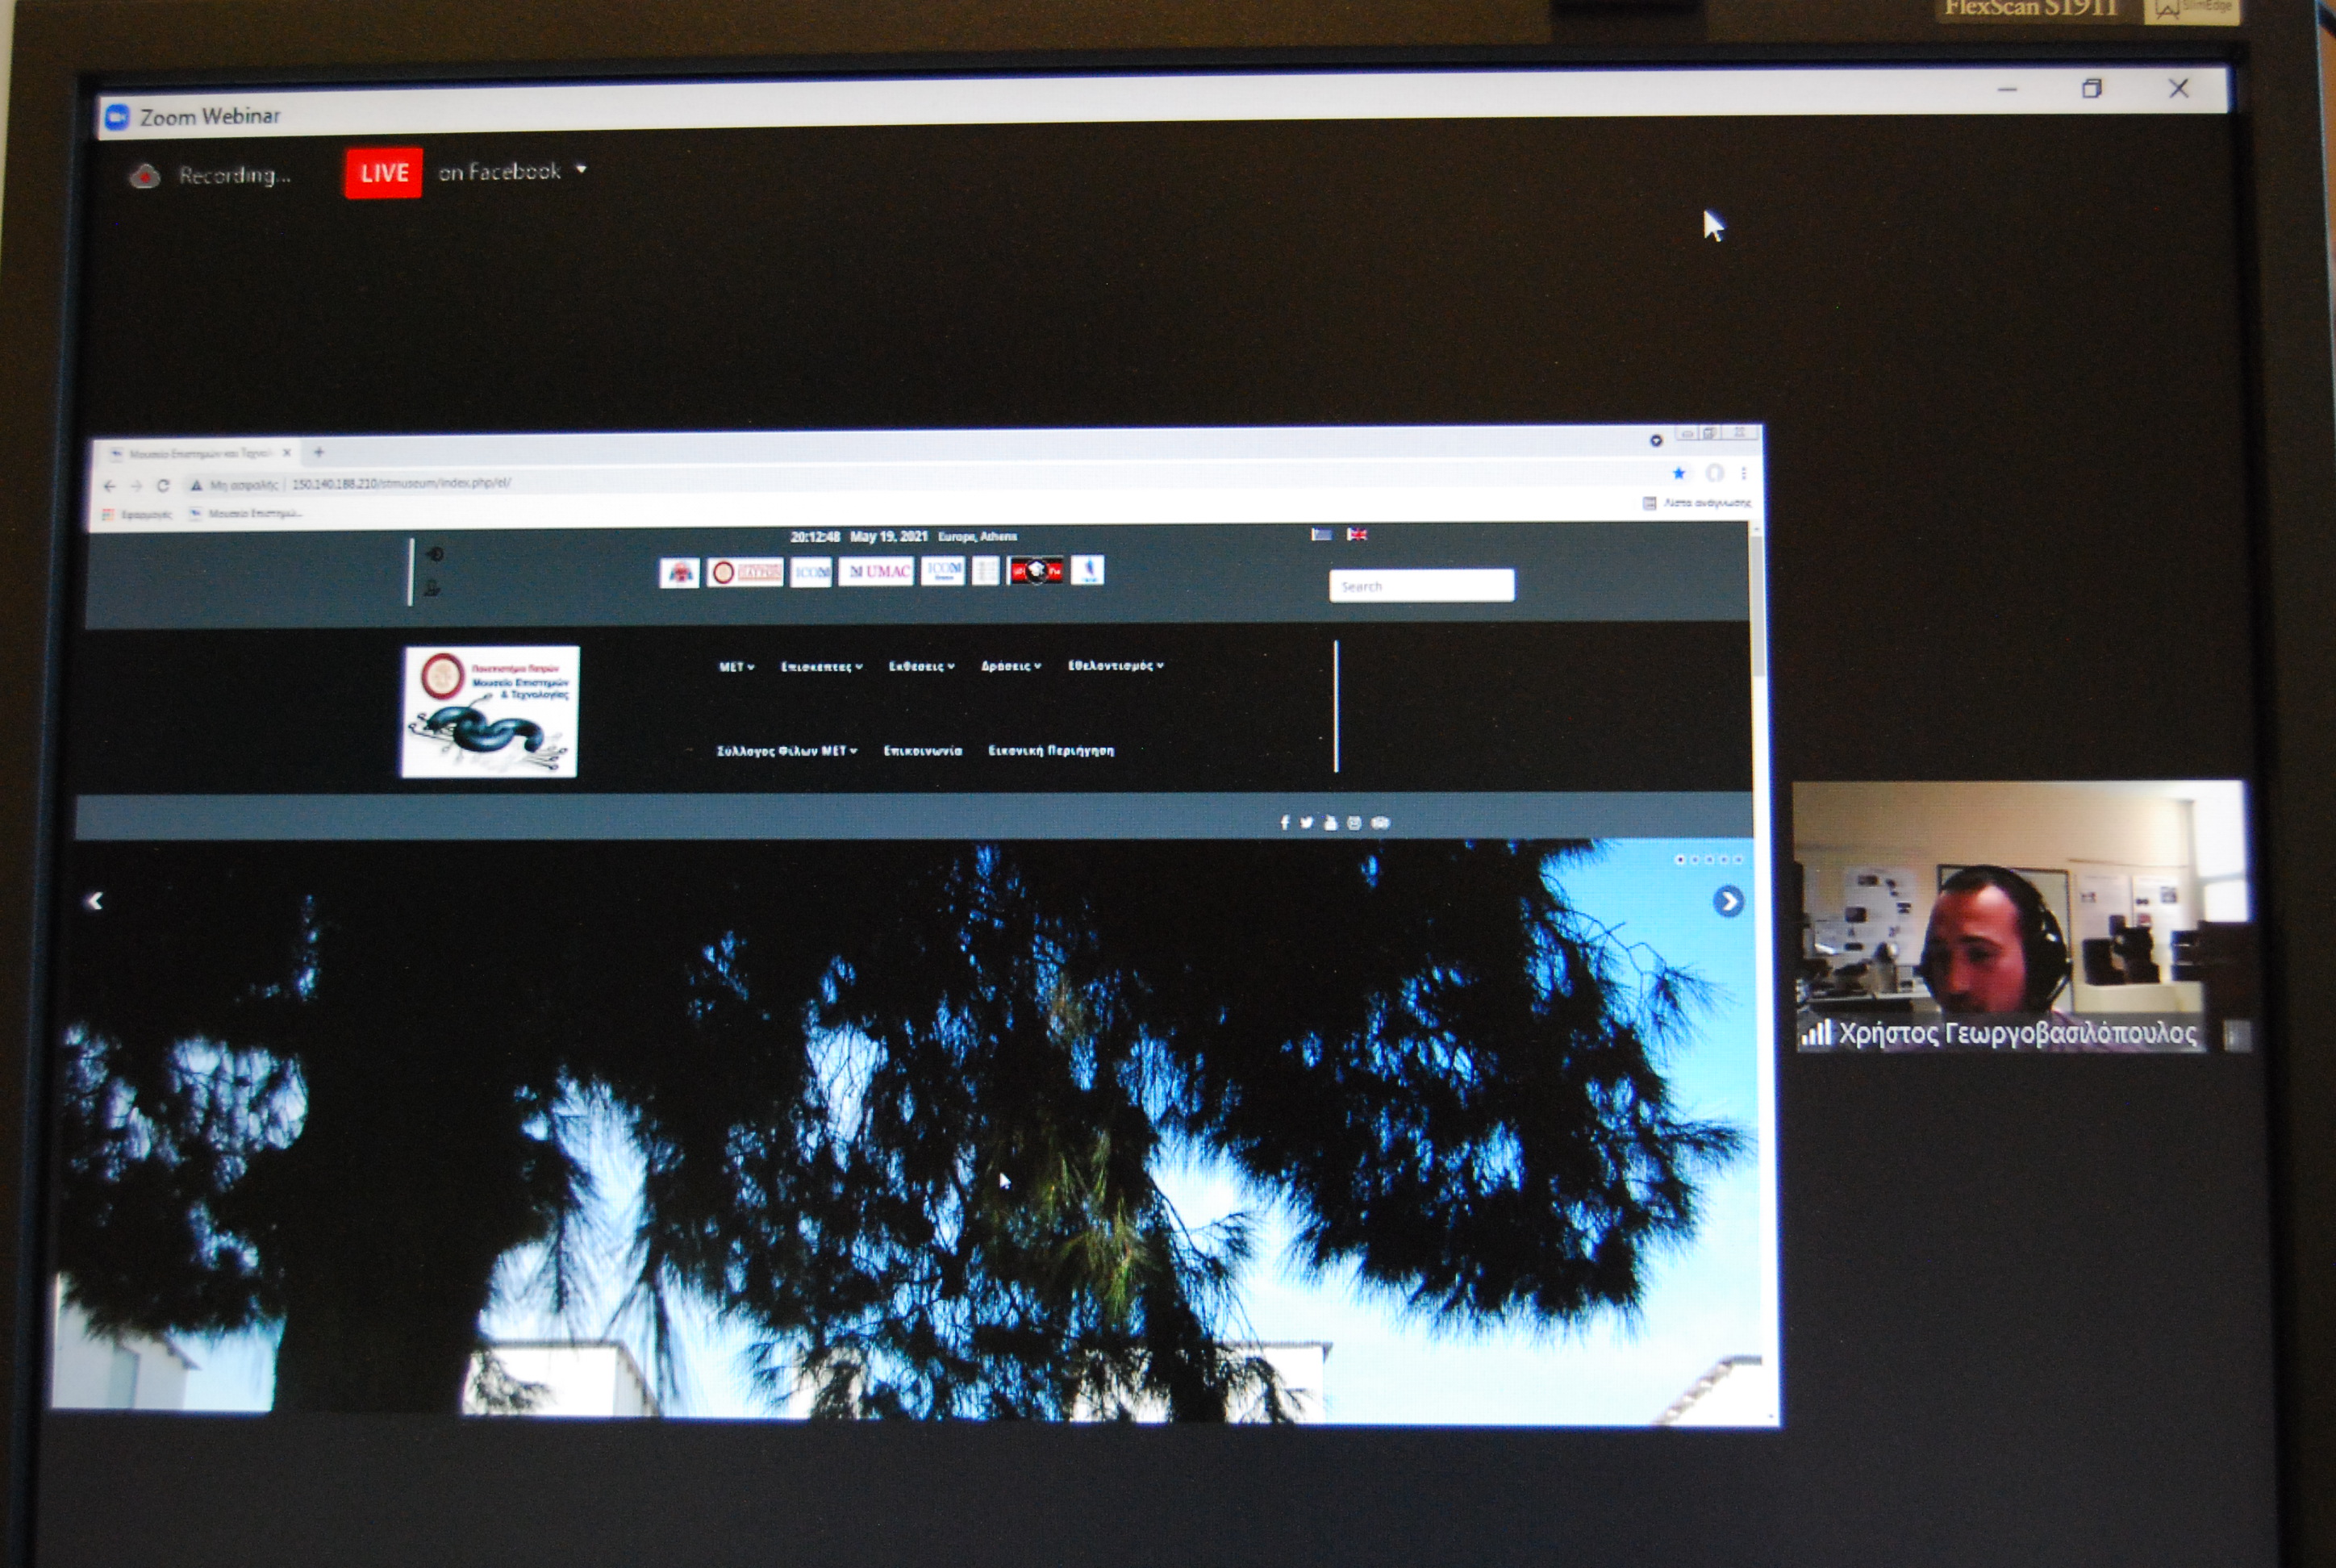This screenshot has width=2336, height=1568.
Task: Click the browser back arrow
Action: (110, 486)
